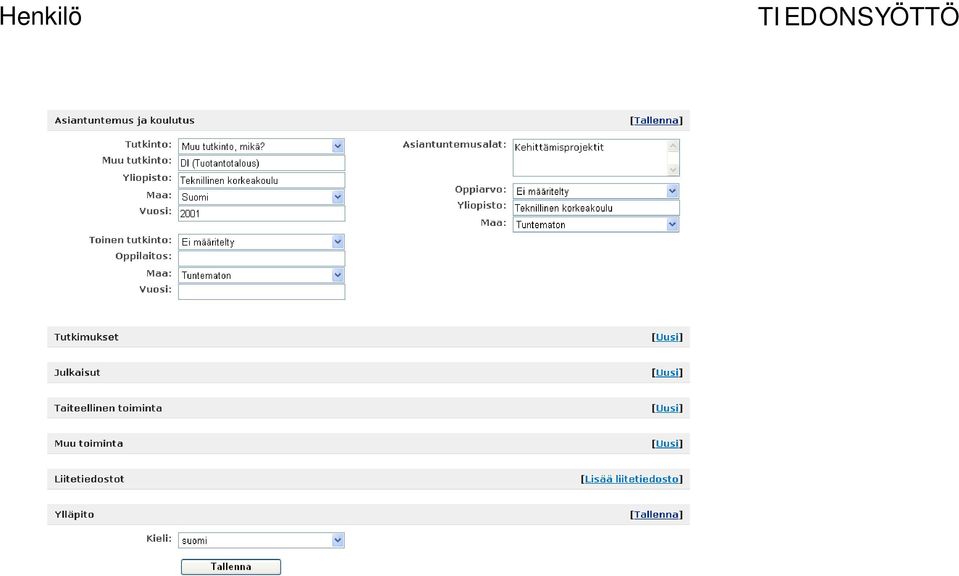Viewport: 959px width, 576px height.
Task: Click the Vuosi field containing 2001
Action: [x=261, y=213]
